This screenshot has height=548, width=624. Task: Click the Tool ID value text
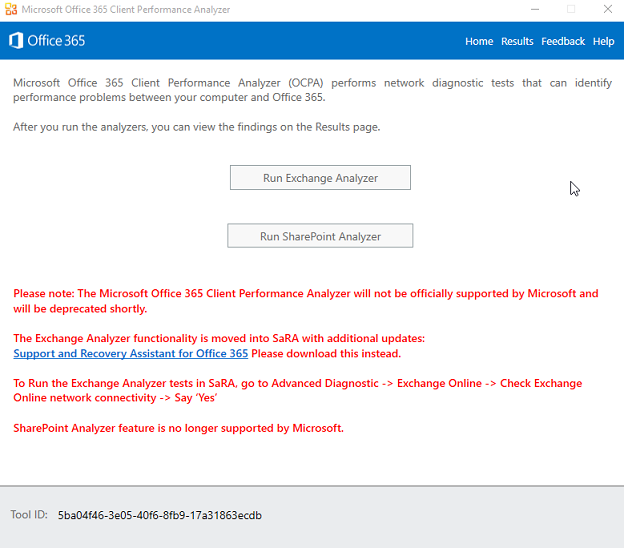coord(160,515)
